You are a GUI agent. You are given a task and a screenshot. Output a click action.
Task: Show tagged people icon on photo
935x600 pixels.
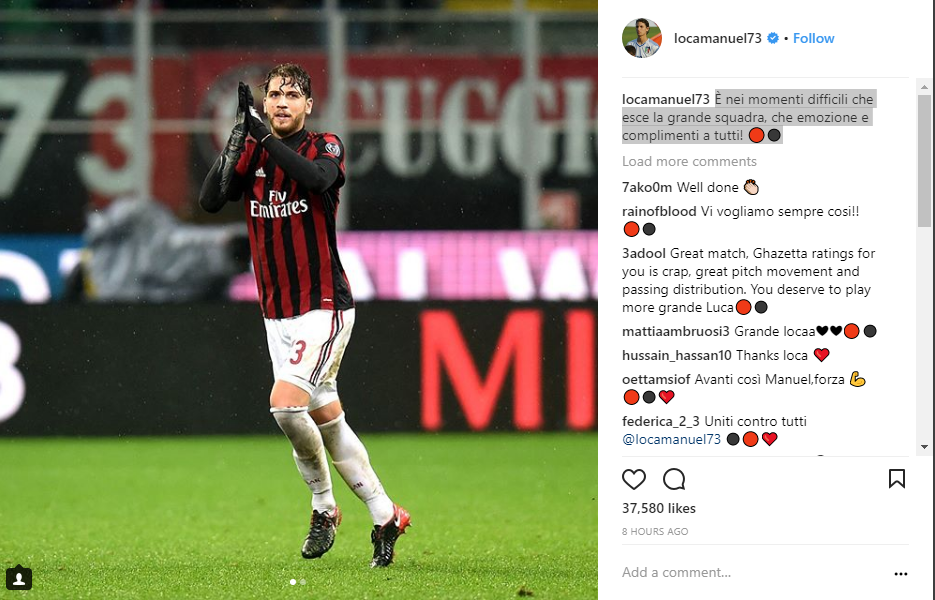pos(18,578)
